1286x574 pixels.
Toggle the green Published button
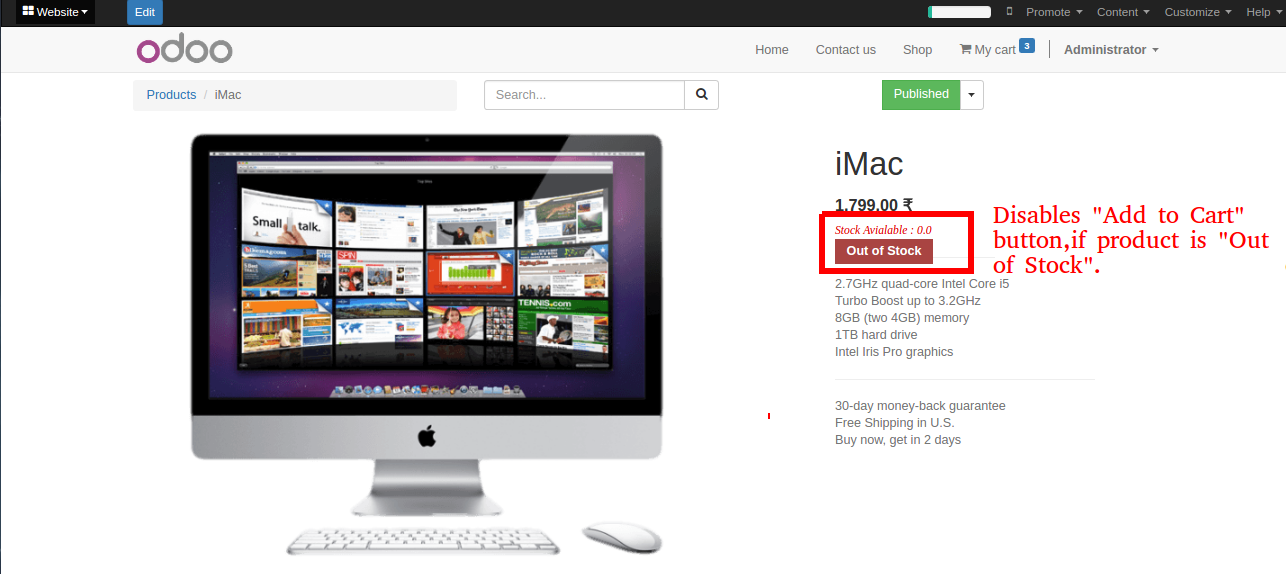[921, 95]
